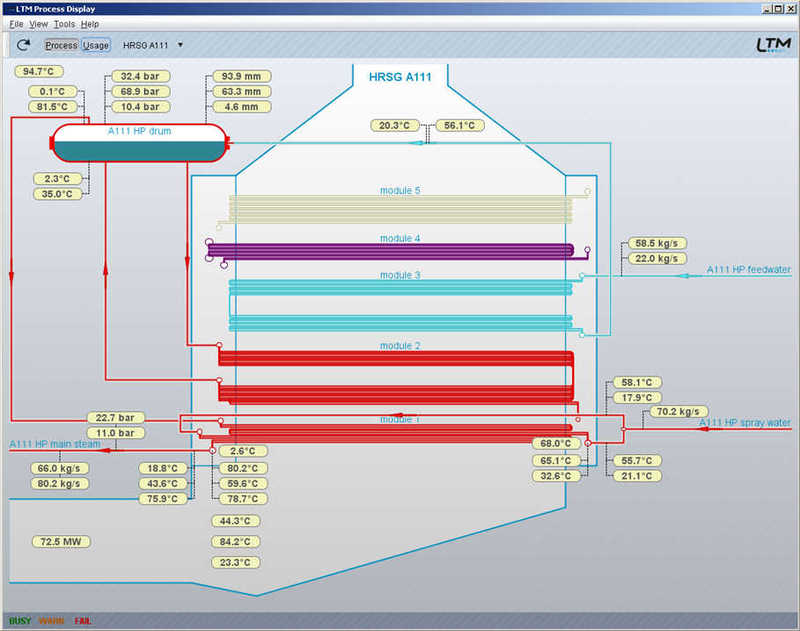The width and height of the screenshot is (800, 631).
Task: Click the LTM logo icon
Action: pos(772,46)
